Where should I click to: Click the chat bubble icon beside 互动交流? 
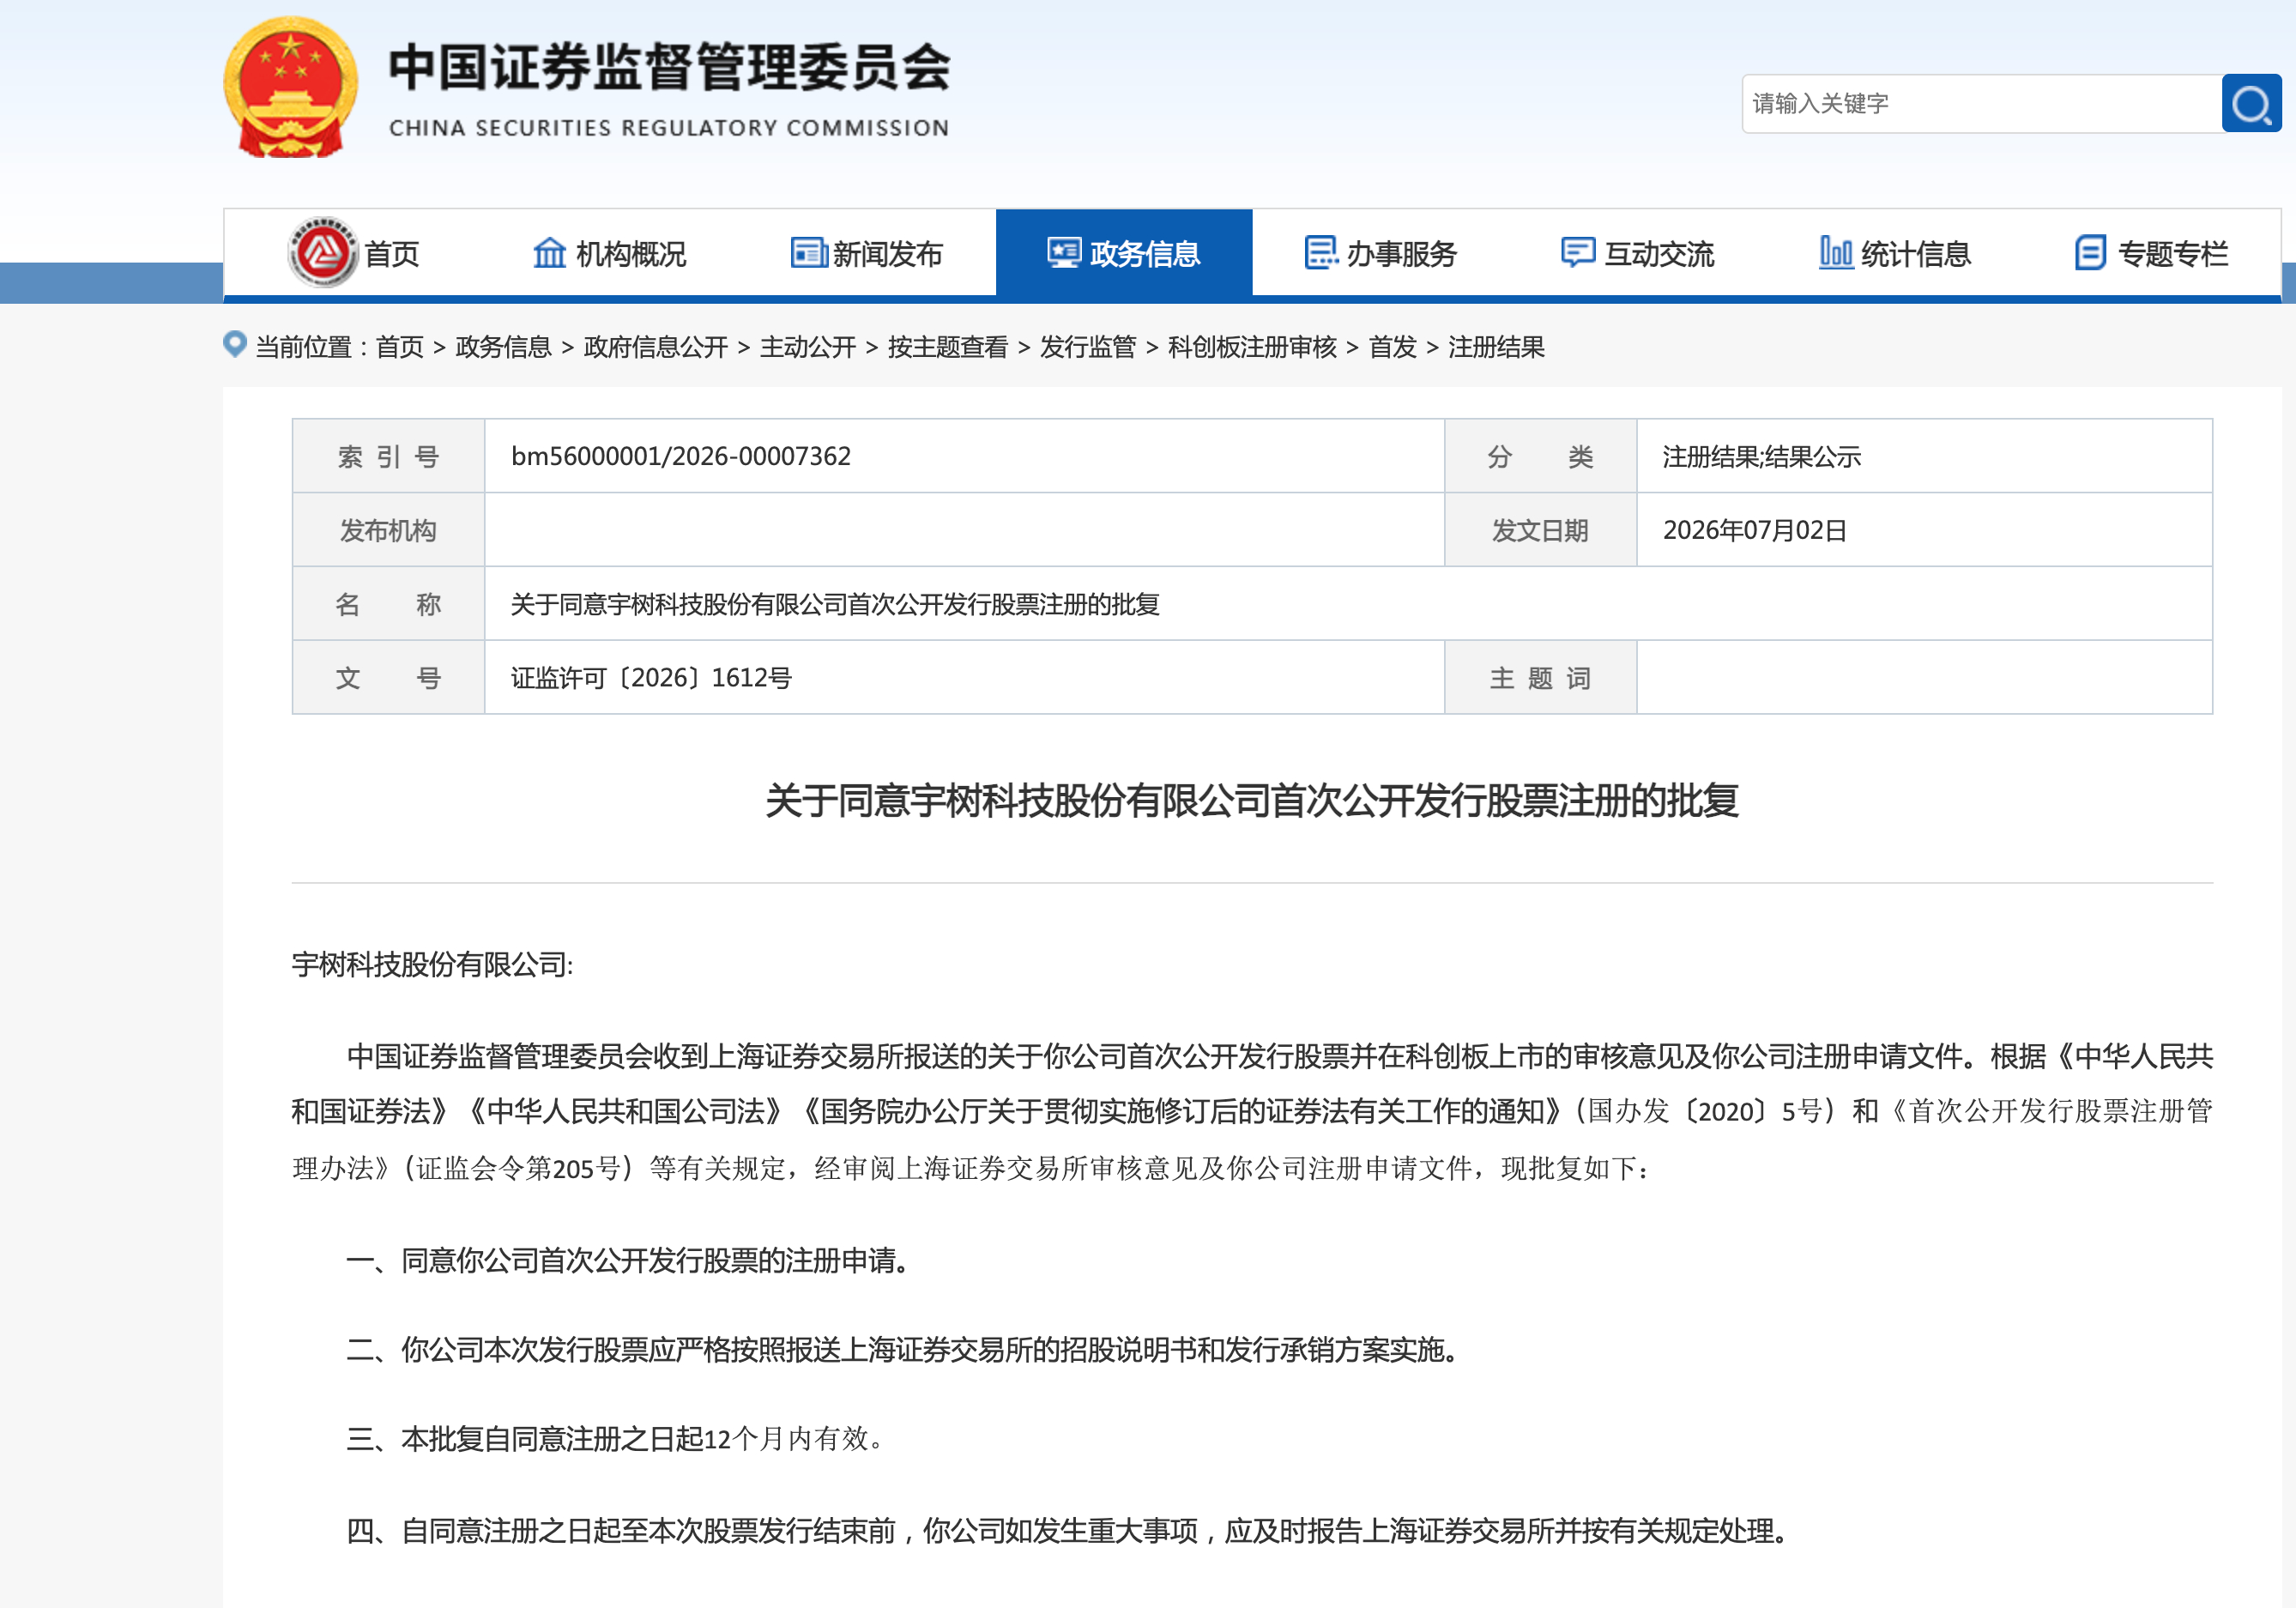1578,253
